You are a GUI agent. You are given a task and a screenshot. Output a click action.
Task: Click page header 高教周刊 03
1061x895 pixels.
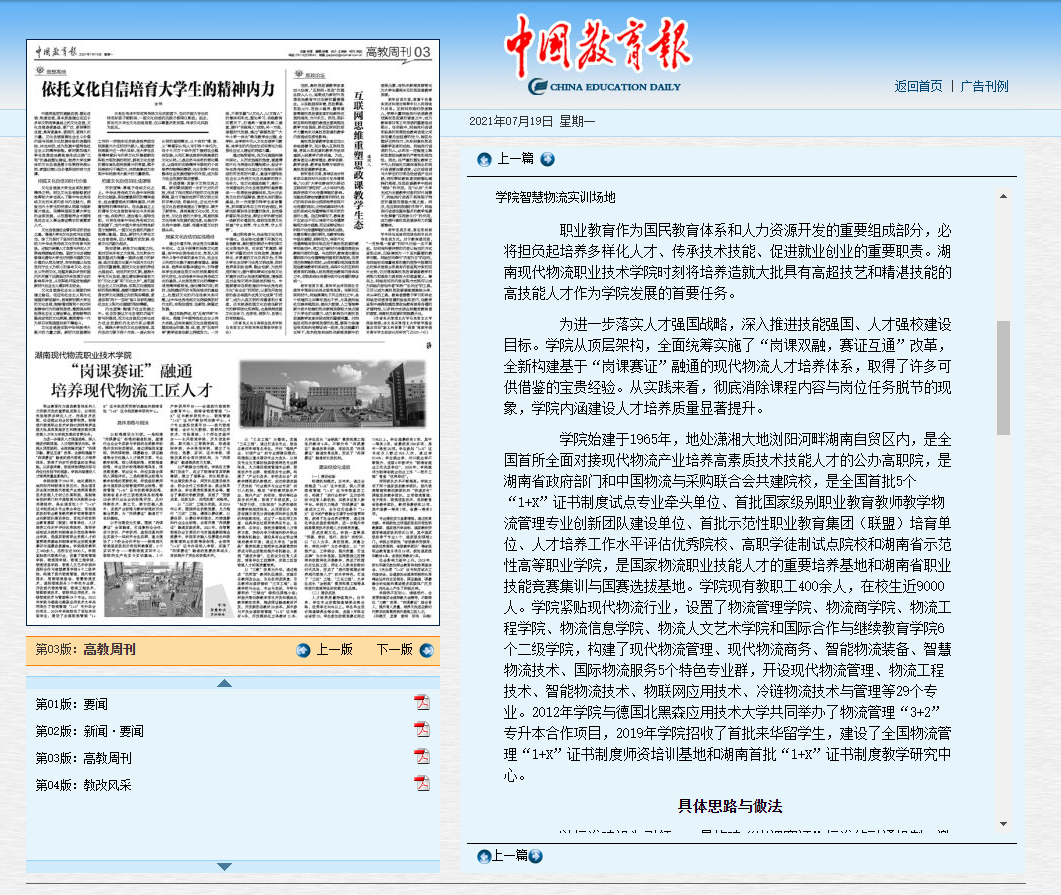[x=398, y=52]
